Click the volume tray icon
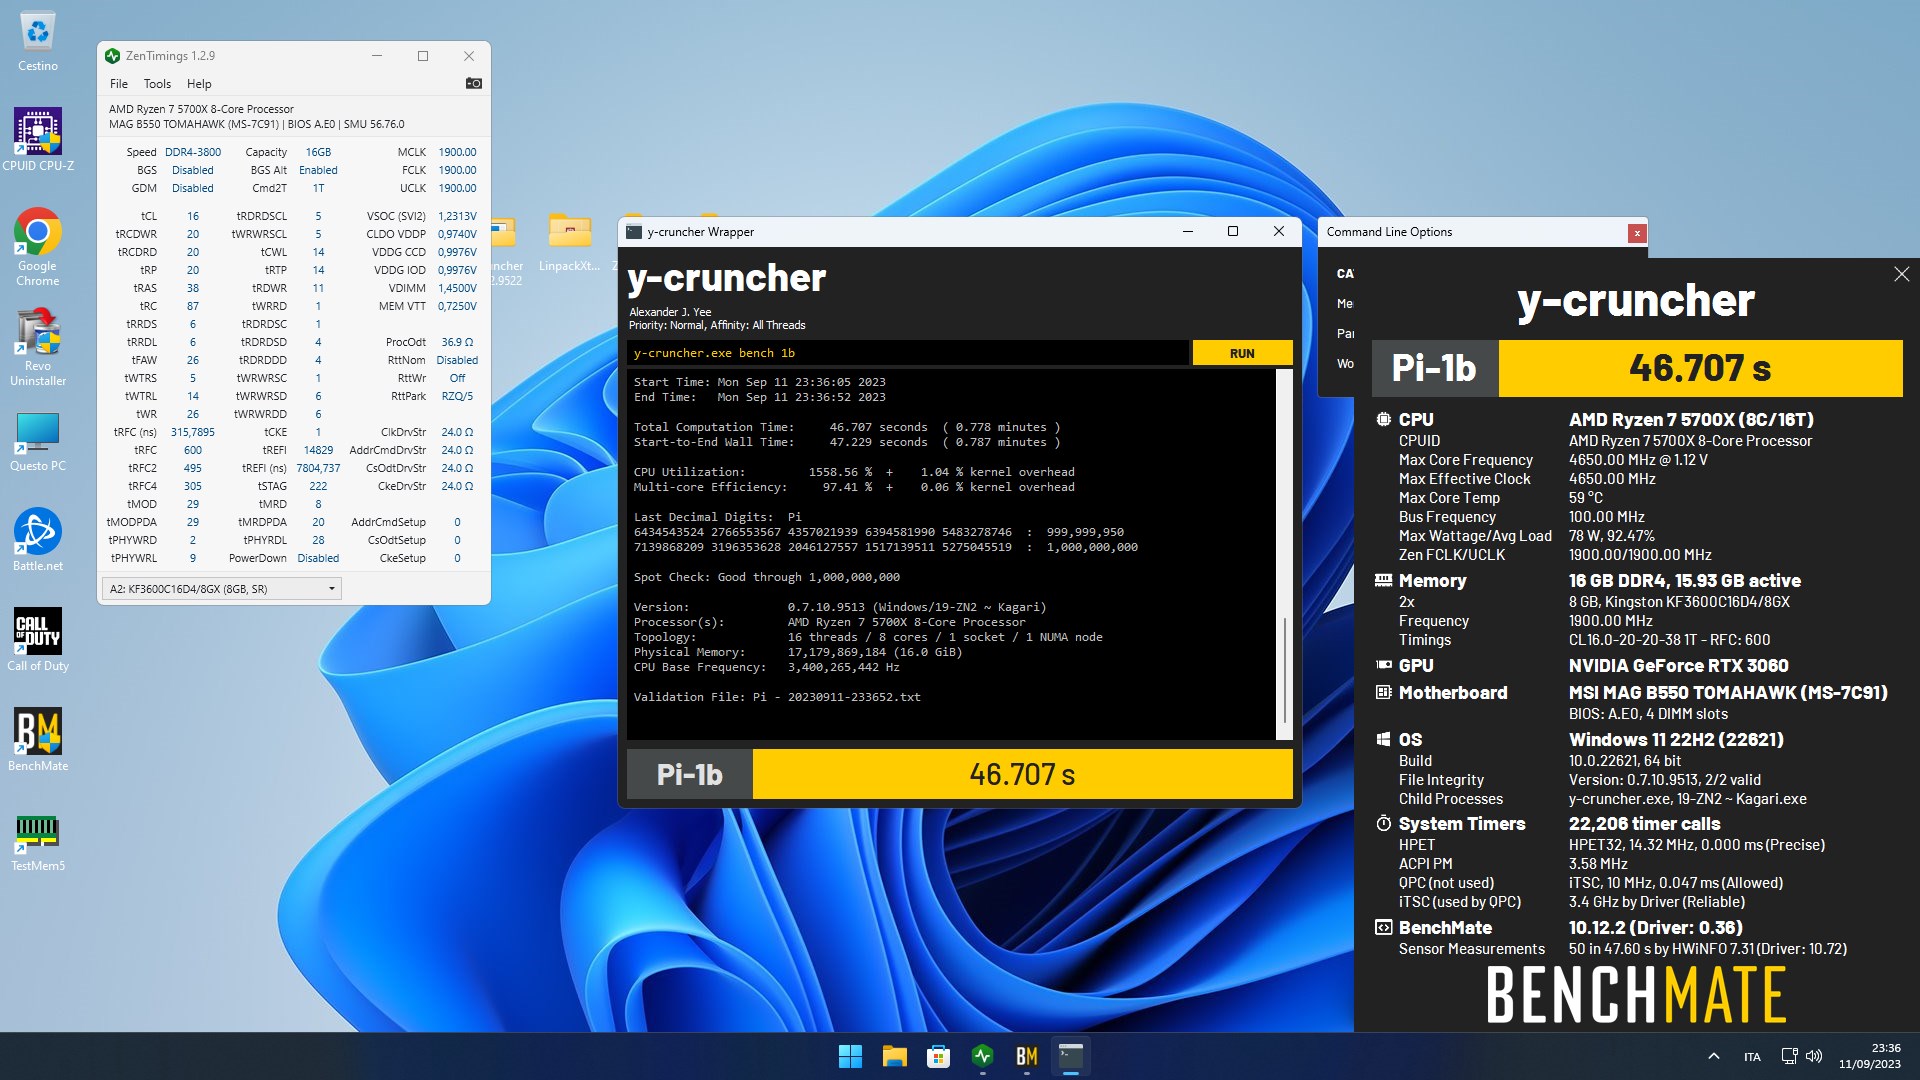The image size is (1920, 1080). click(1814, 1056)
